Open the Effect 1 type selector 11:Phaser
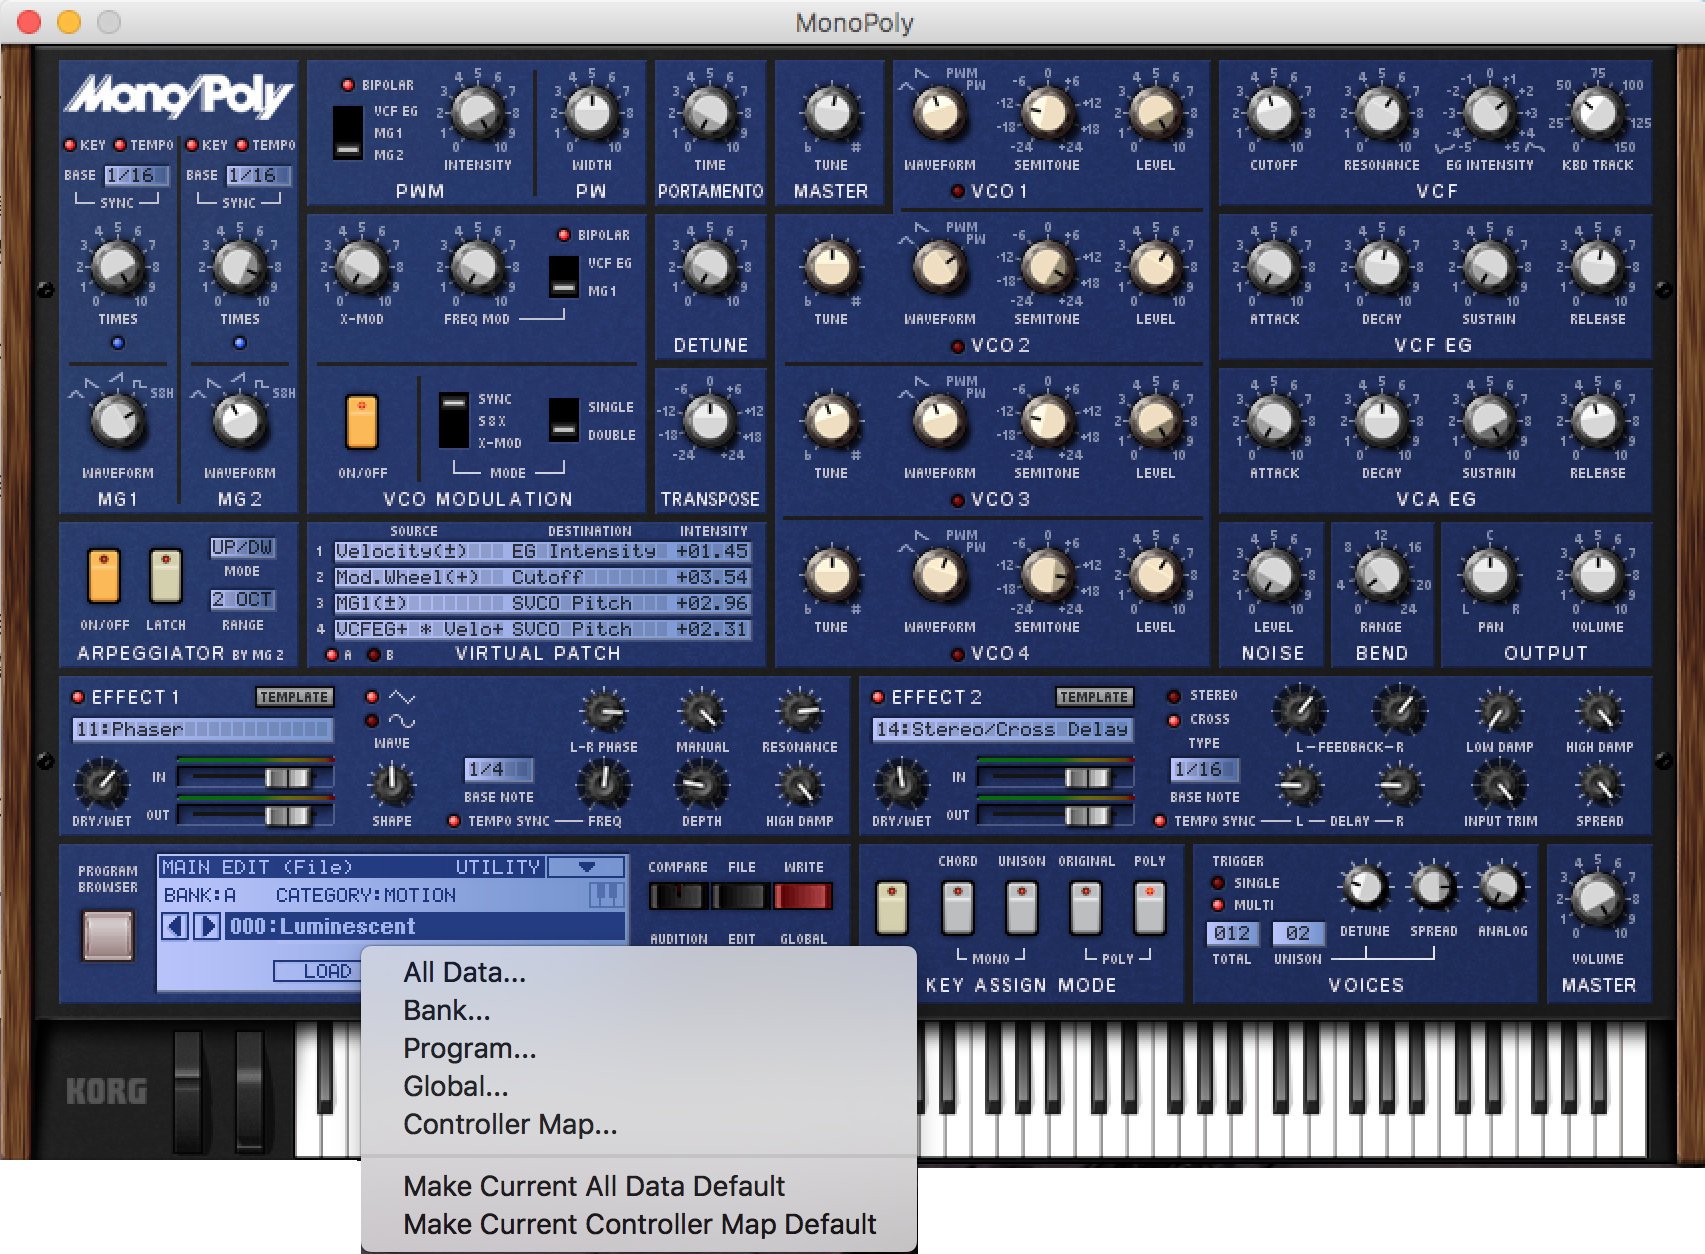The image size is (1705, 1254). tap(202, 730)
